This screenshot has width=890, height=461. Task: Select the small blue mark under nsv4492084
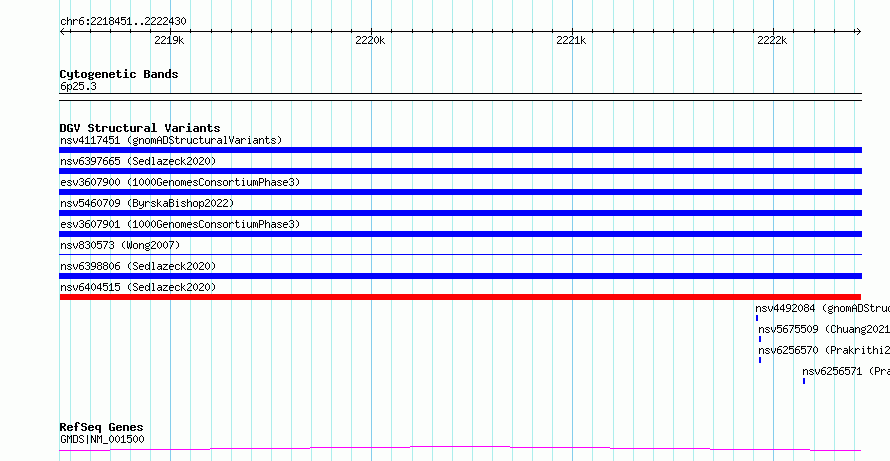click(x=757, y=318)
